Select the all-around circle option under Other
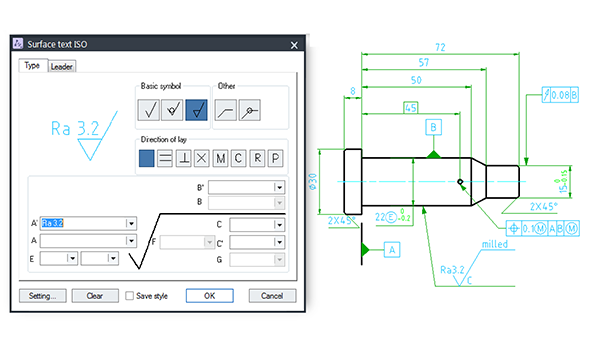 tap(250, 110)
